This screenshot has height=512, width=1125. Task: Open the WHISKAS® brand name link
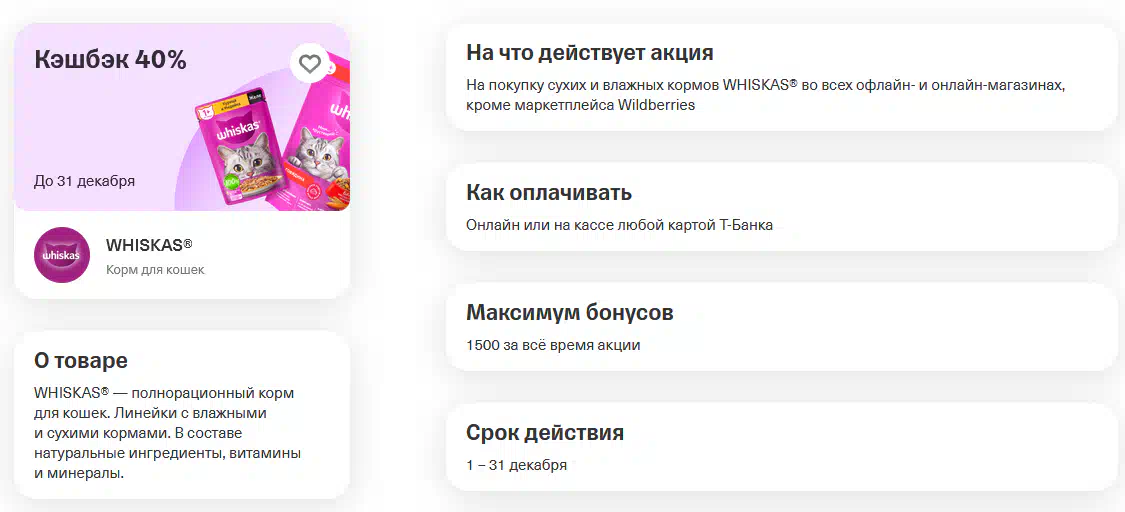point(149,245)
